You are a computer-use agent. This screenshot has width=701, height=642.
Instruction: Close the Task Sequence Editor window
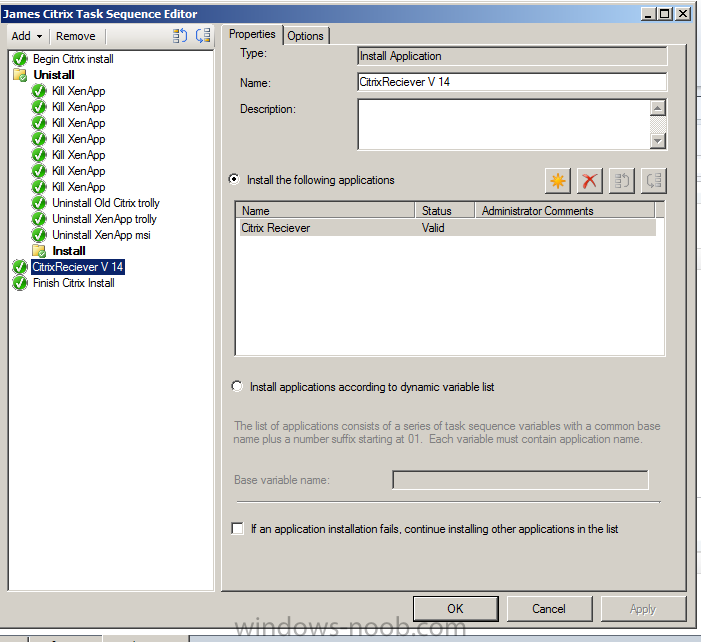[683, 14]
